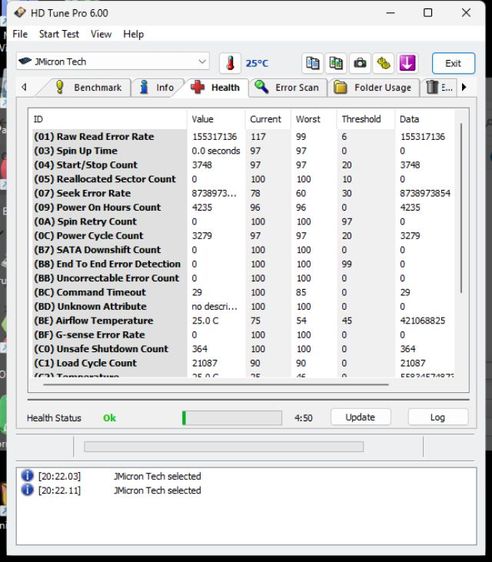Click the horizontal scrollbar of the SMART list
The height and width of the screenshot is (562, 492).
216,385
